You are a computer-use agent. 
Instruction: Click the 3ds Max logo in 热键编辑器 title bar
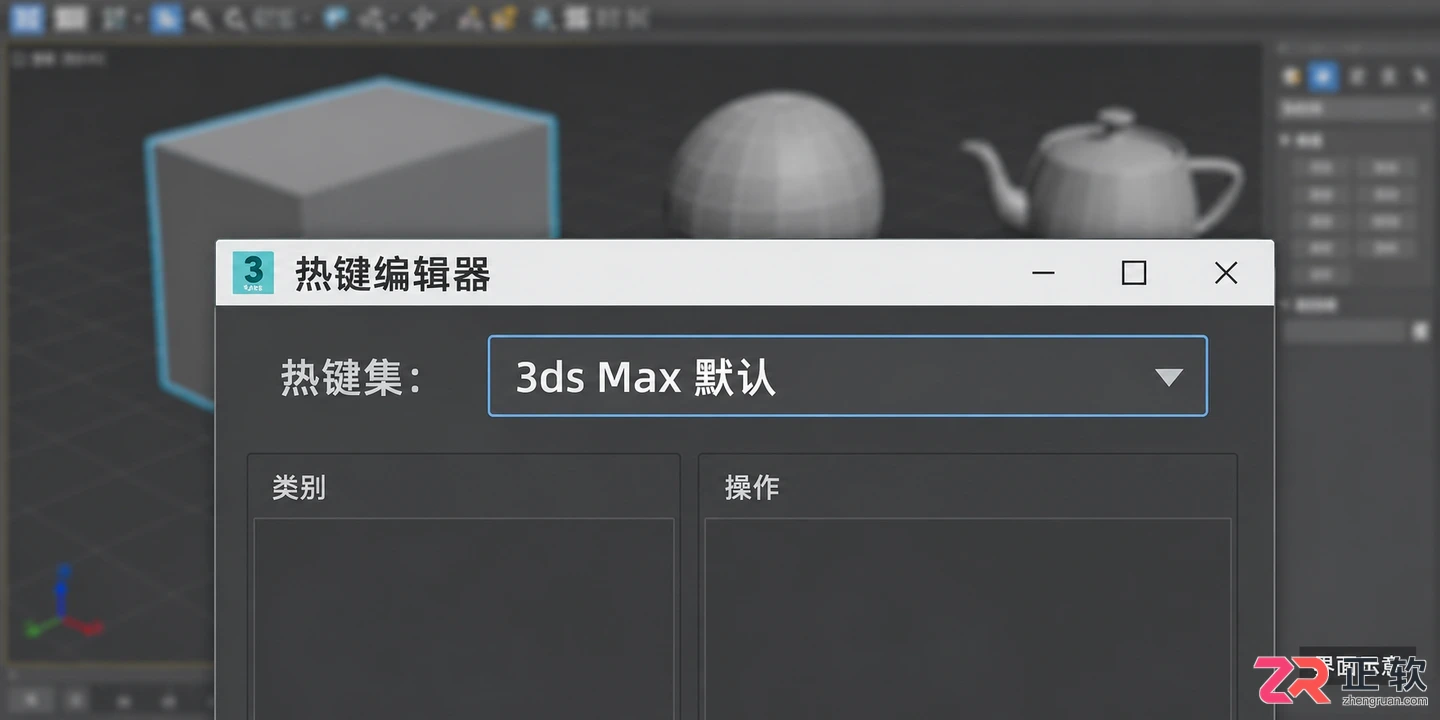(x=253, y=273)
